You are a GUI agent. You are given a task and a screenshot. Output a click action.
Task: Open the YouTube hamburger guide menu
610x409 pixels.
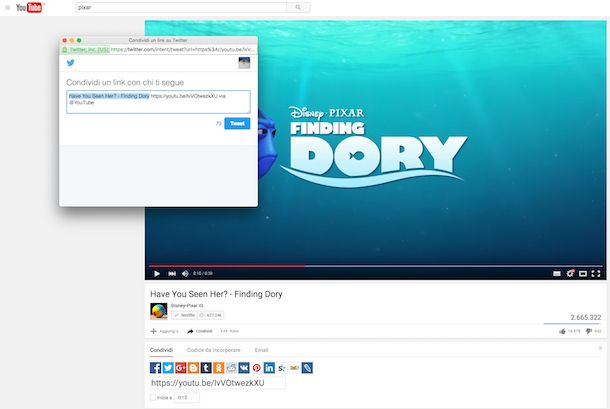pyautogui.click(x=7, y=7)
